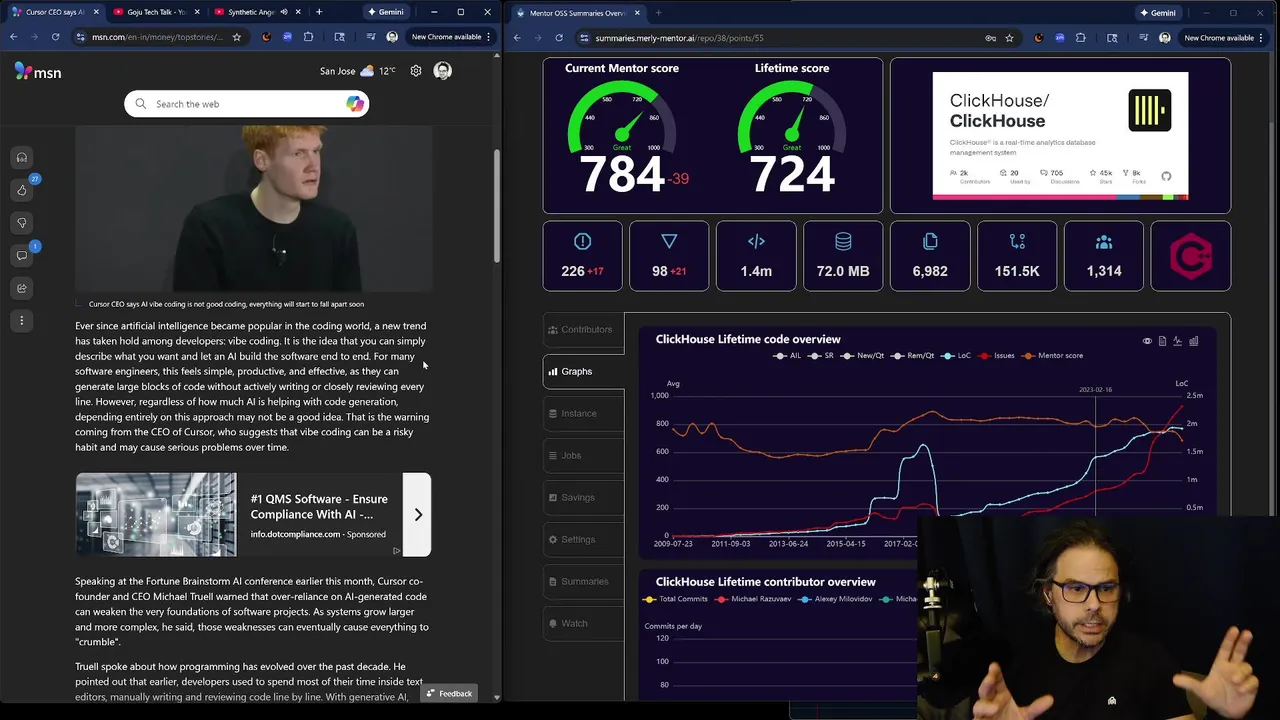Click the line-chart icon in code overview header
Image resolution: width=1280 pixels, height=720 pixels.
tap(1177, 341)
